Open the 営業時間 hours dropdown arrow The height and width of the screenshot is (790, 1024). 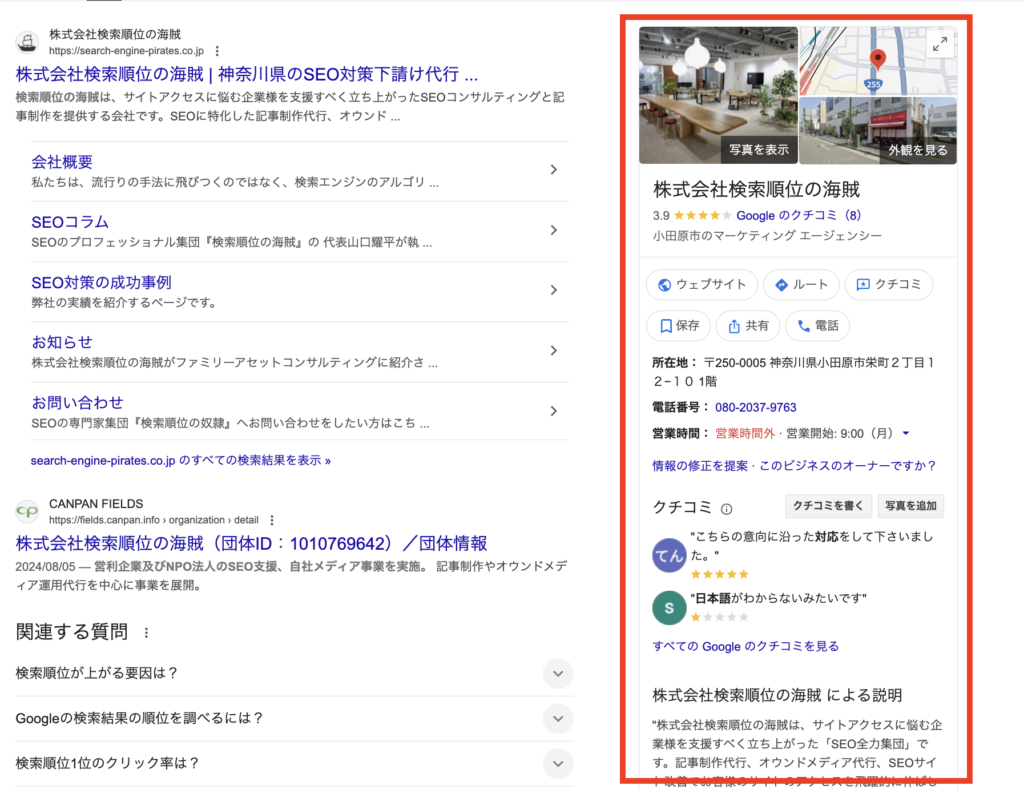(906, 433)
